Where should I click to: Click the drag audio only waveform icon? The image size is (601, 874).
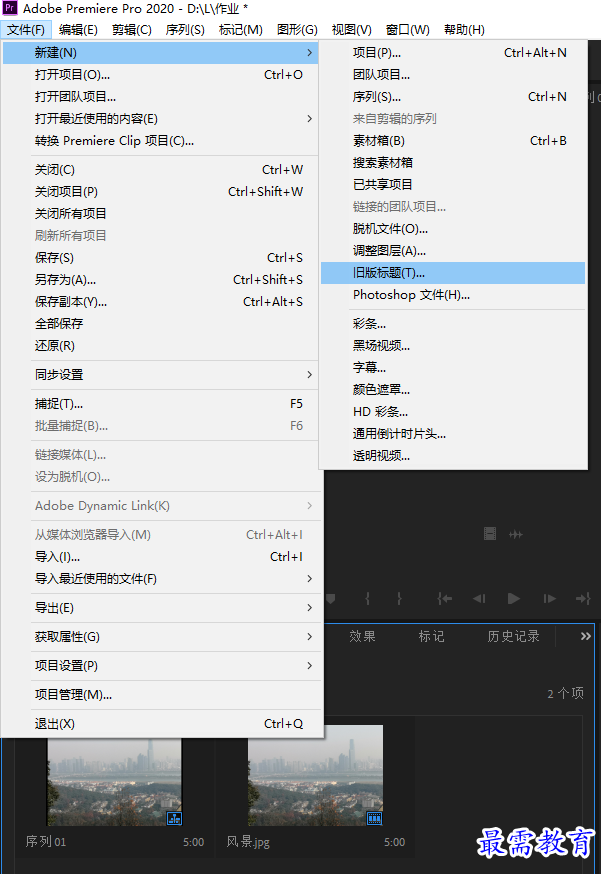(516, 535)
